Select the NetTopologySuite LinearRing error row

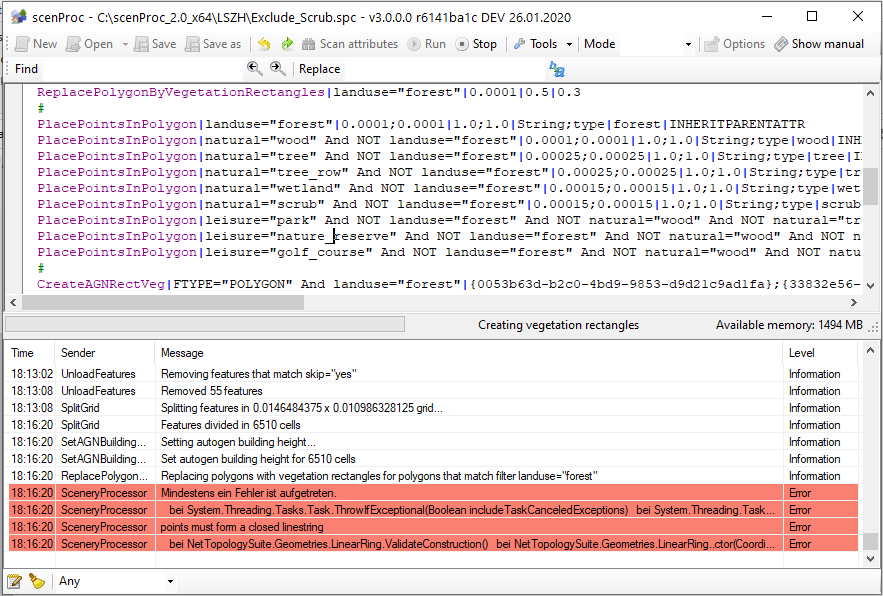point(434,544)
